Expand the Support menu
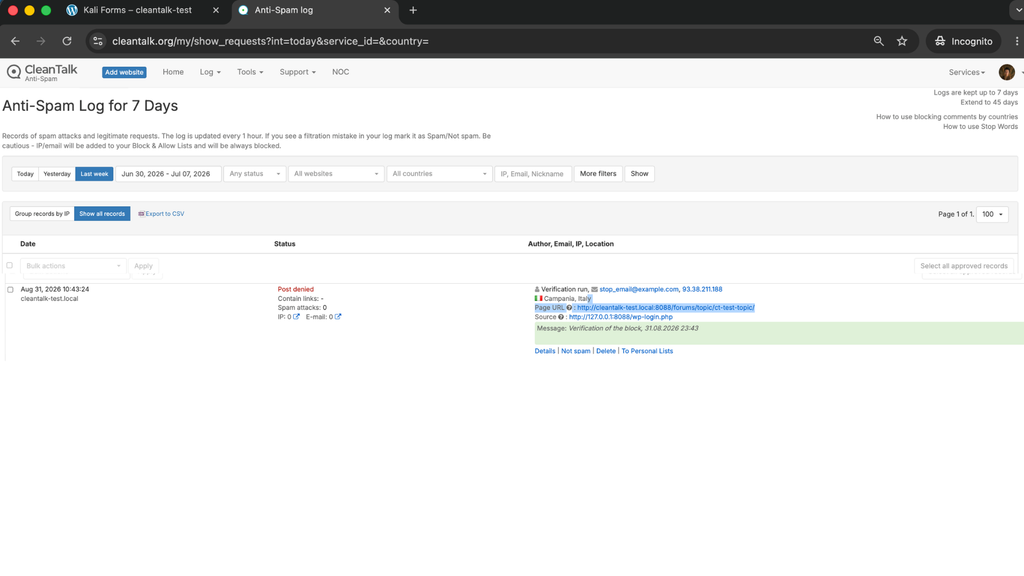 coord(297,72)
